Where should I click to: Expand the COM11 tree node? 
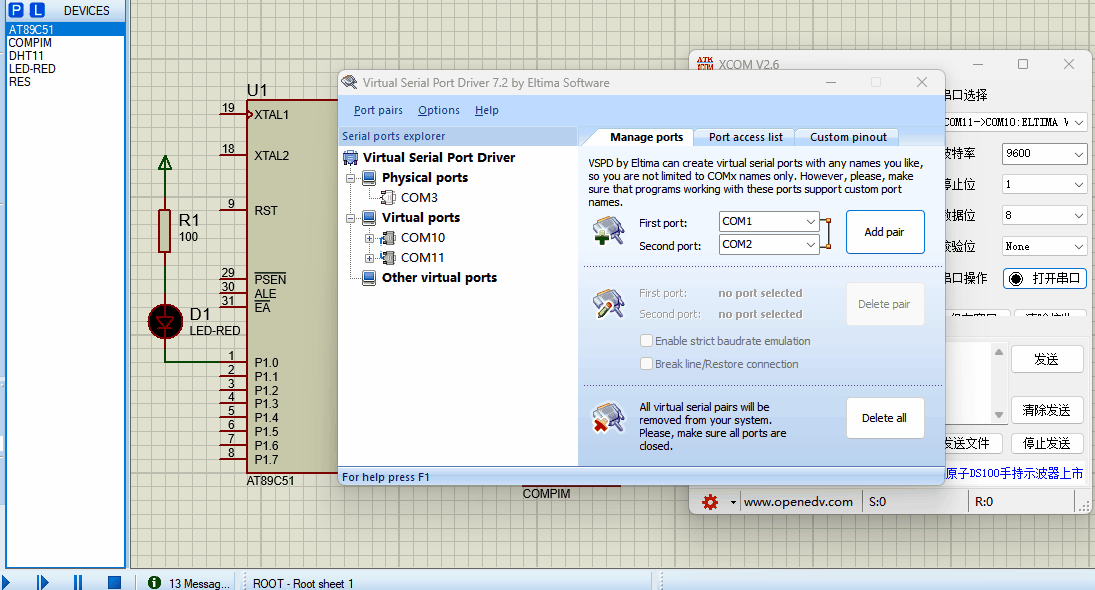coord(369,258)
